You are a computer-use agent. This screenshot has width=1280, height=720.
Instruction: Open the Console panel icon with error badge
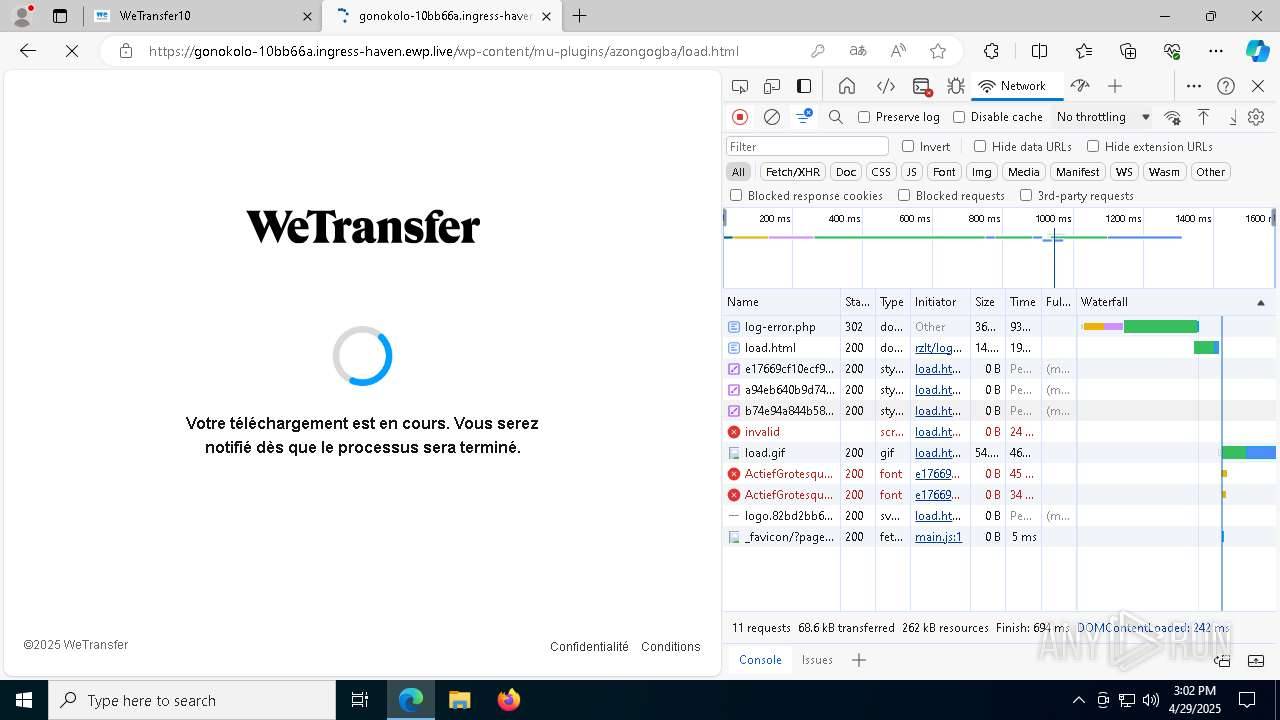click(922, 86)
